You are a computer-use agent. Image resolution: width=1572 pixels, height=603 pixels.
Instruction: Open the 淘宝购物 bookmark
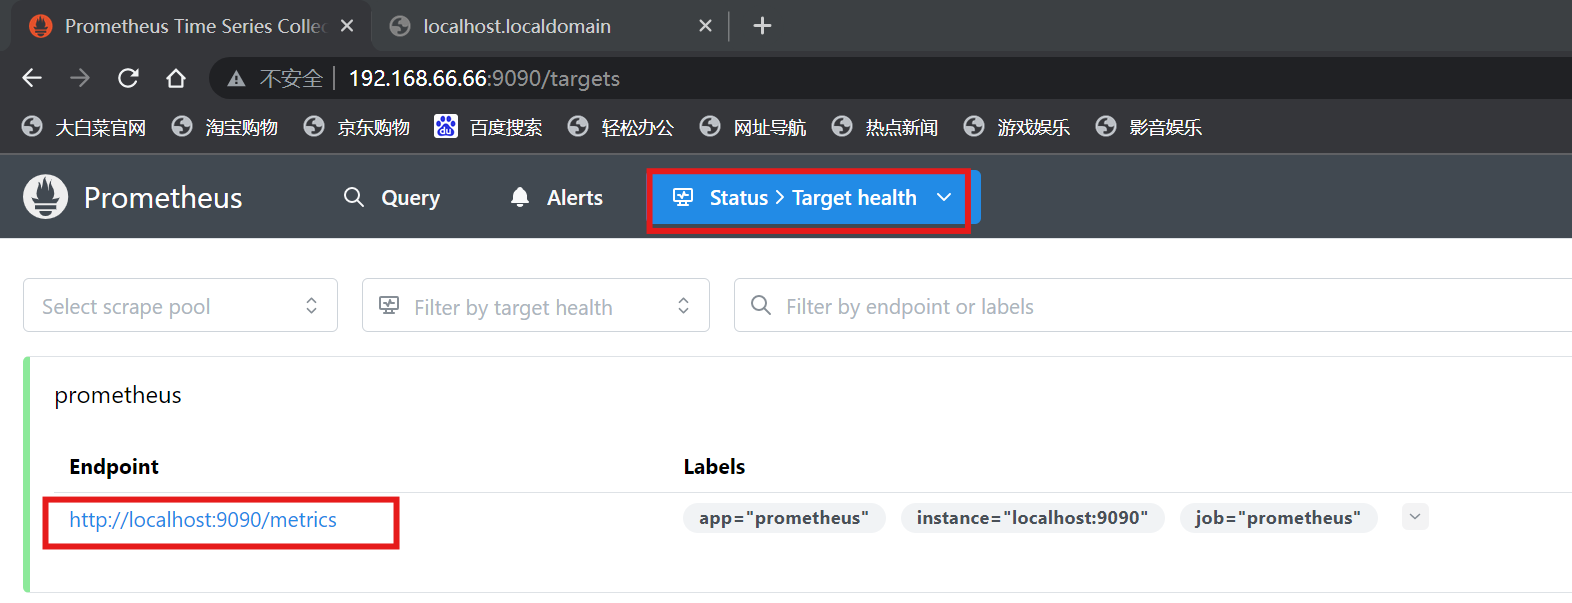224,127
